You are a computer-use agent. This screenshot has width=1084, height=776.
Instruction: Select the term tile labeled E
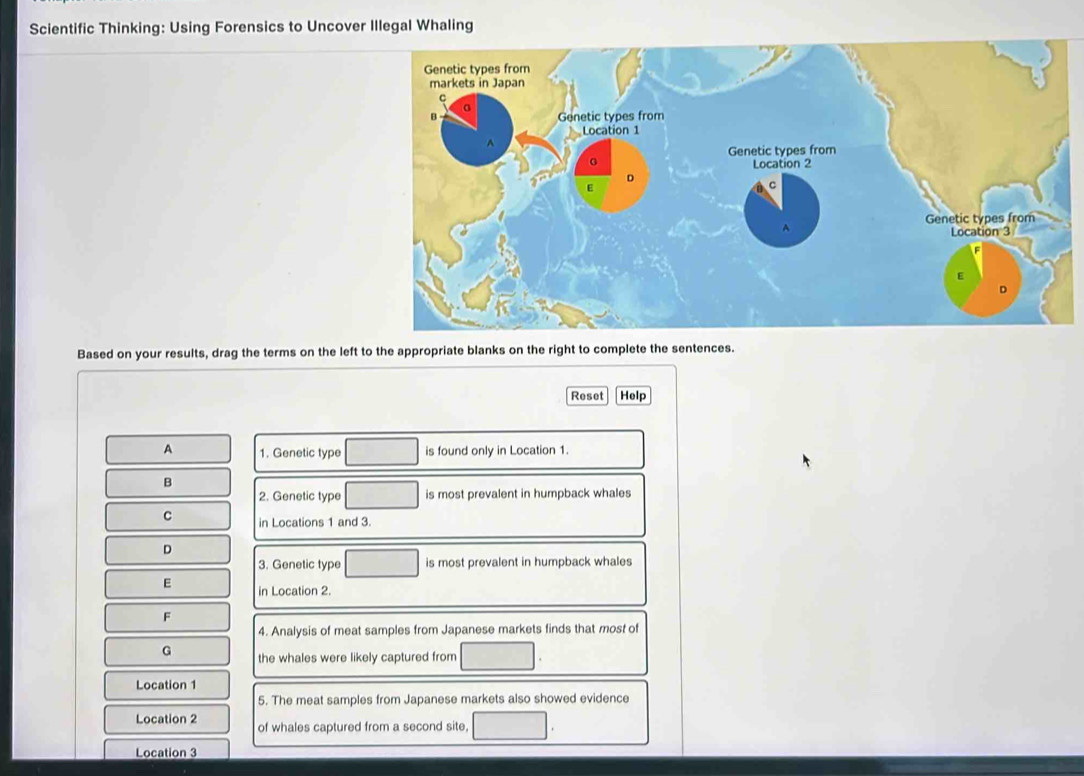tap(168, 583)
